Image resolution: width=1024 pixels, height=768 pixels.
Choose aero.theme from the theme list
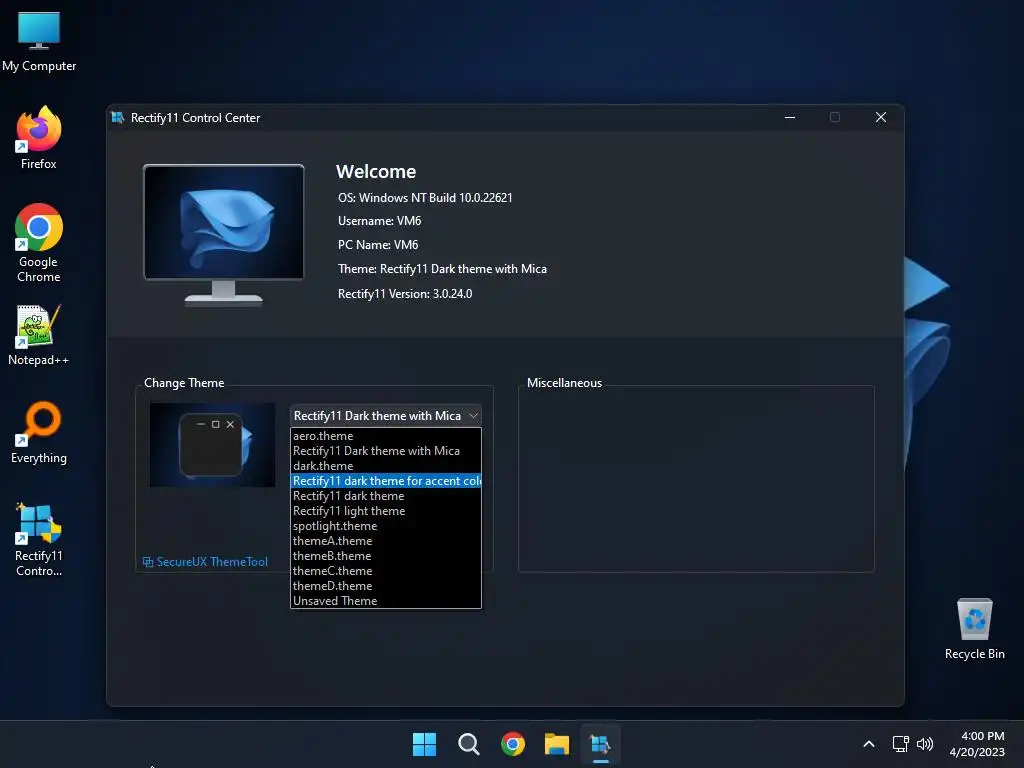coord(385,436)
